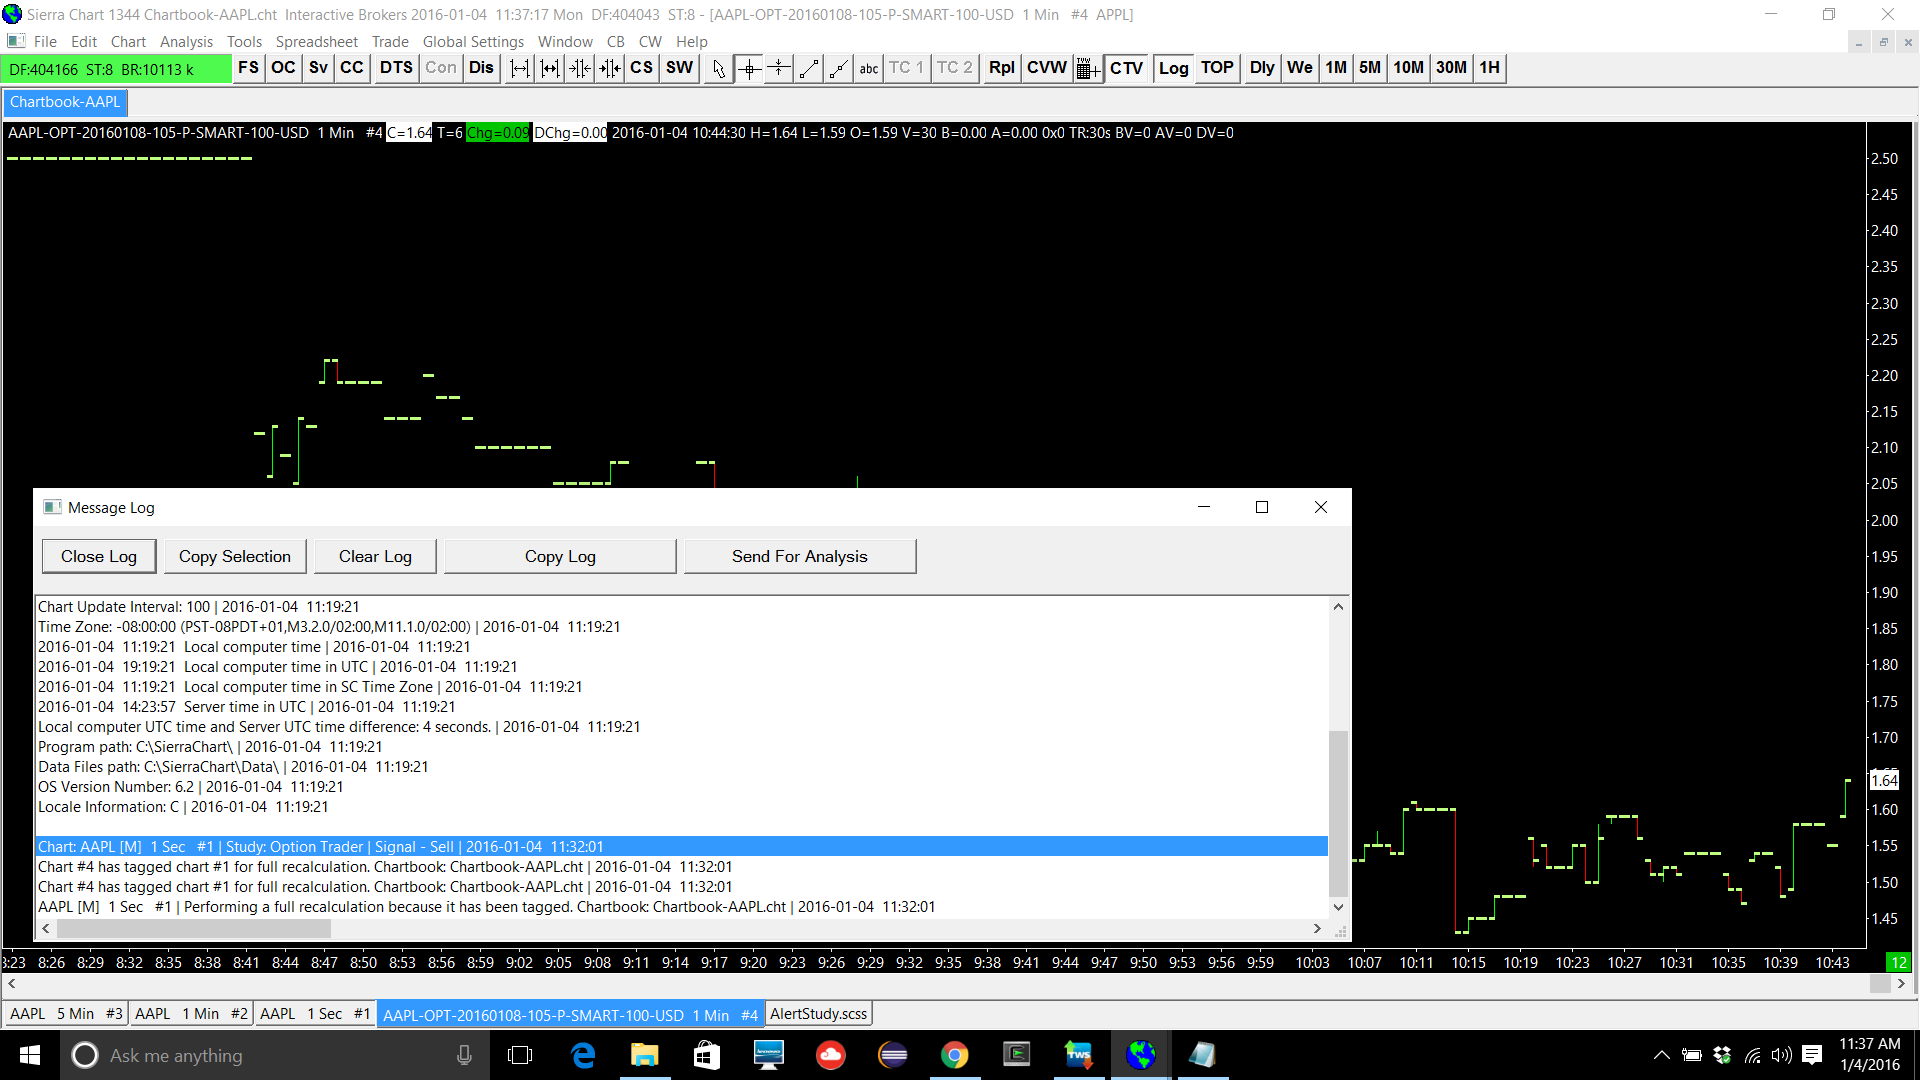
Task: Click the expand bar spacing icon
Action: point(520,68)
